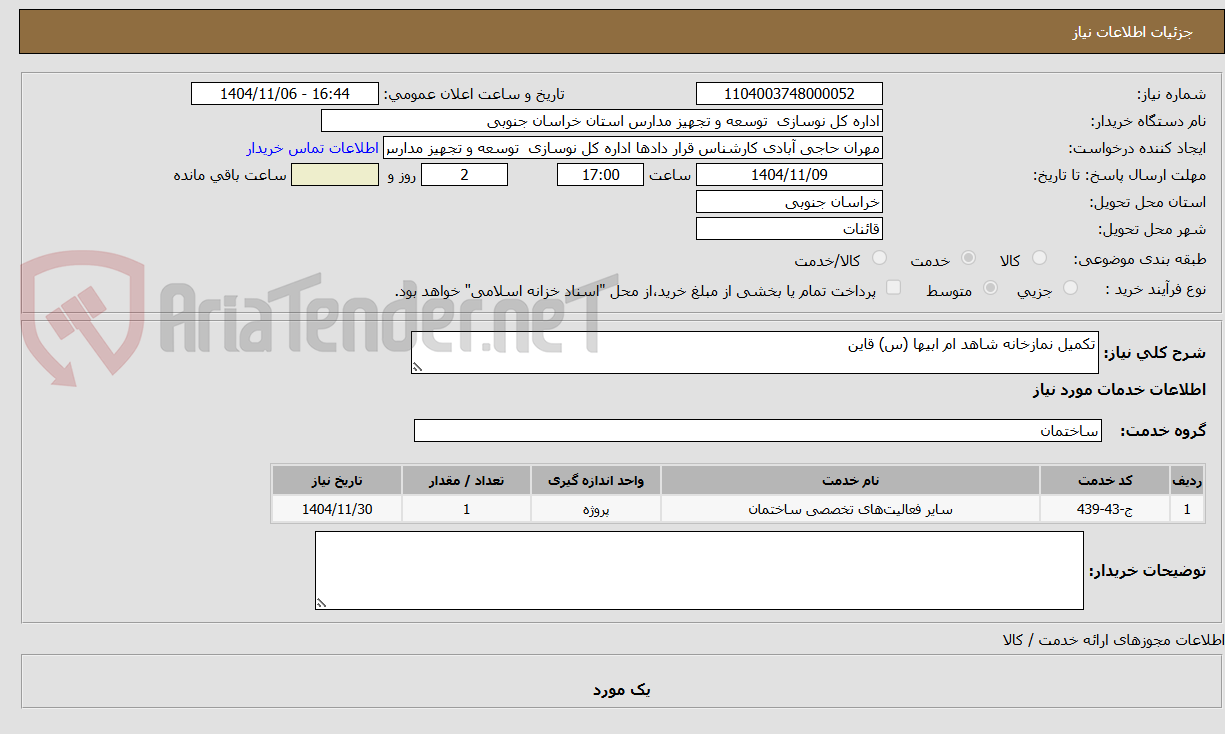Click the جزئیات اطلاعات نیاز header title
Image resolution: width=1225 pixels, height=734 pixels.
pos(1132,33)
